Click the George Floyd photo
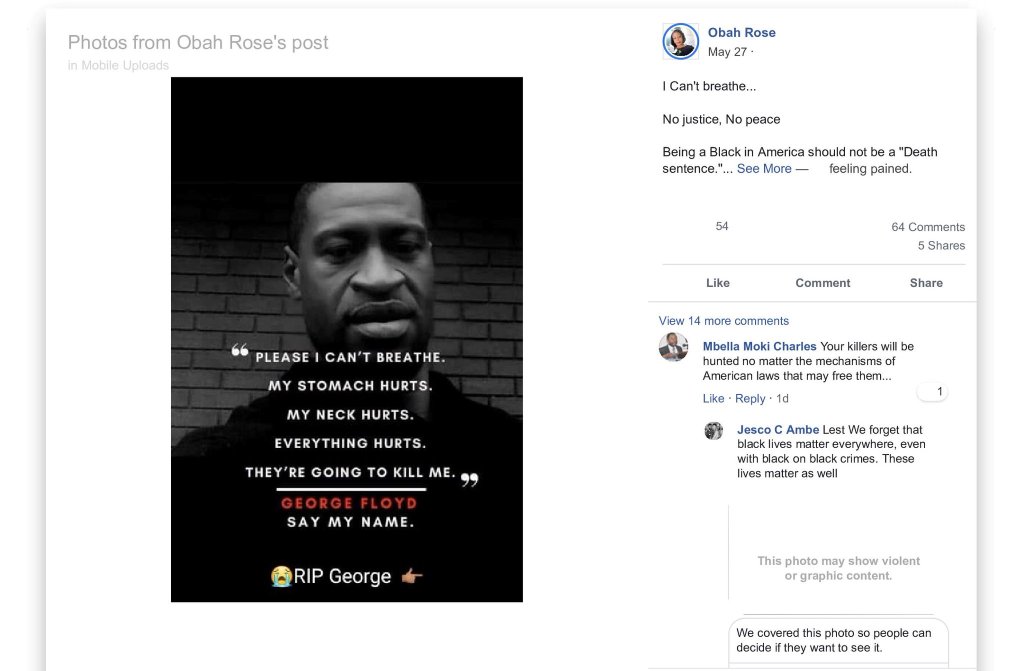 [347, 340]
